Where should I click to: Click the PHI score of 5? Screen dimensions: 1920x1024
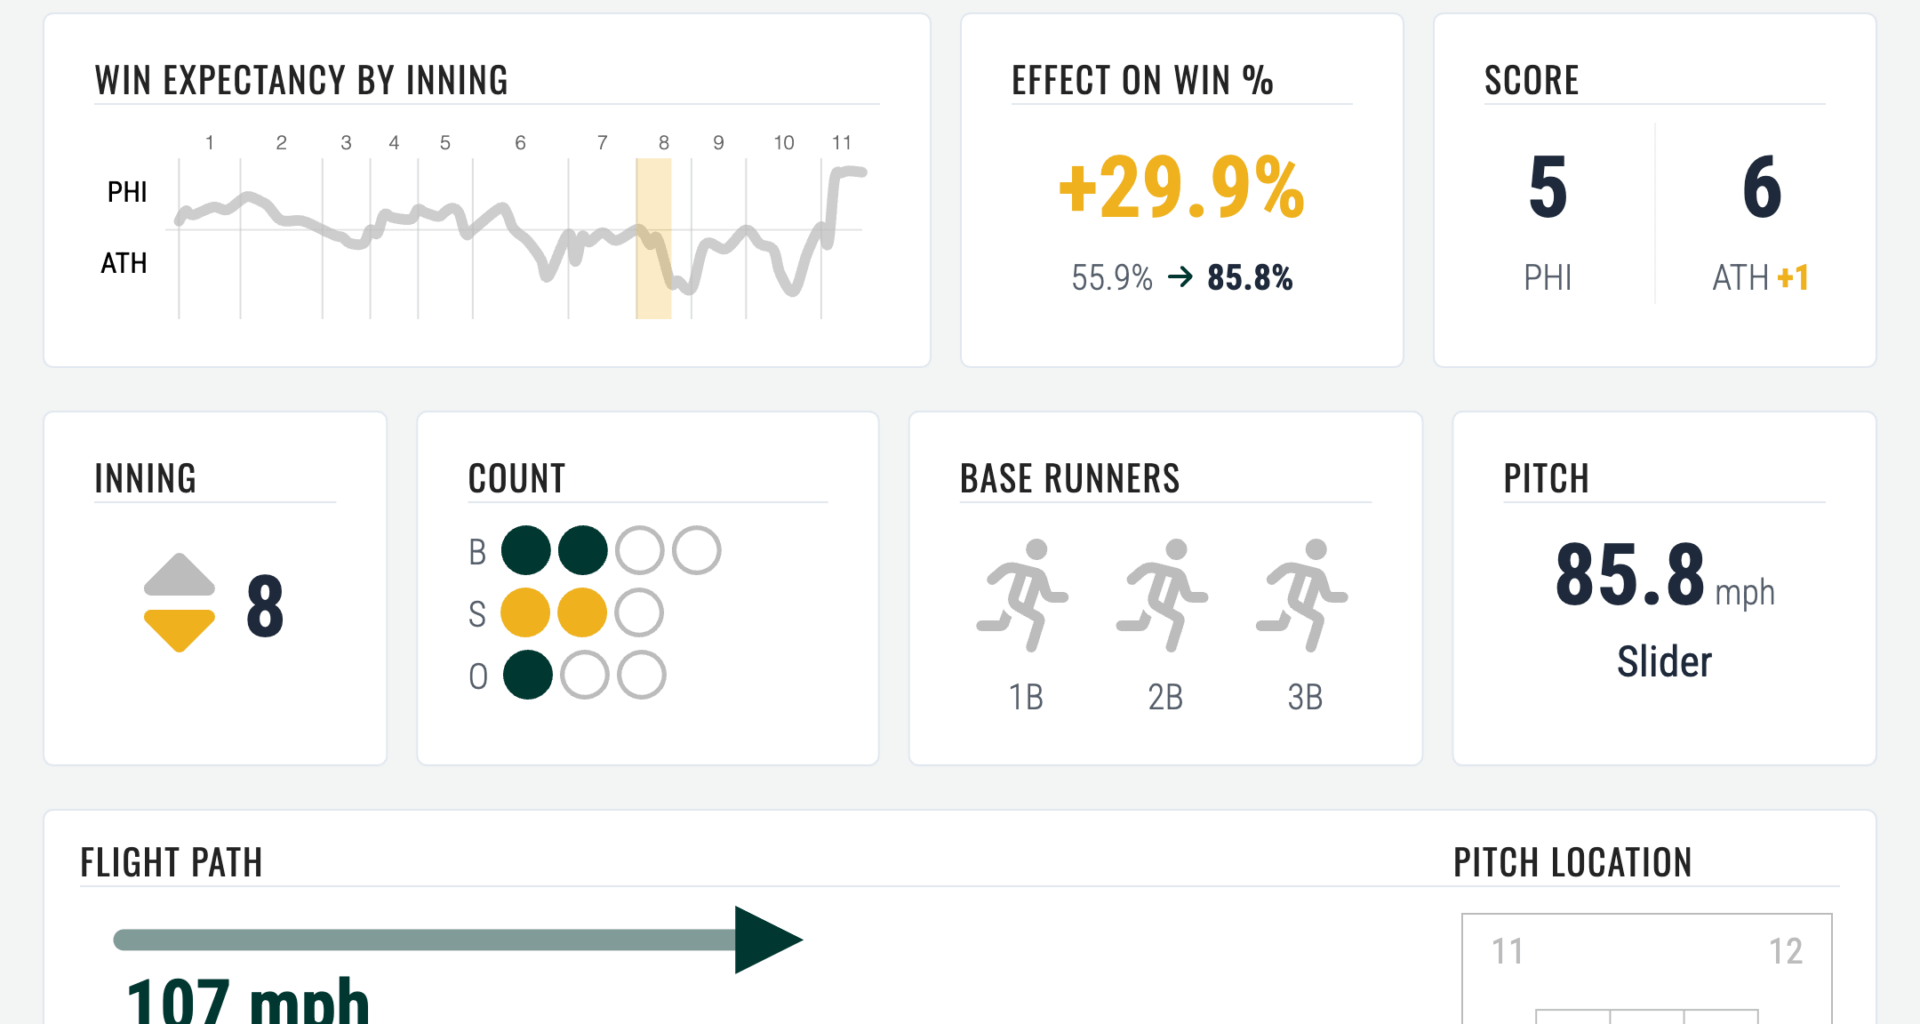coord(1548,187)
